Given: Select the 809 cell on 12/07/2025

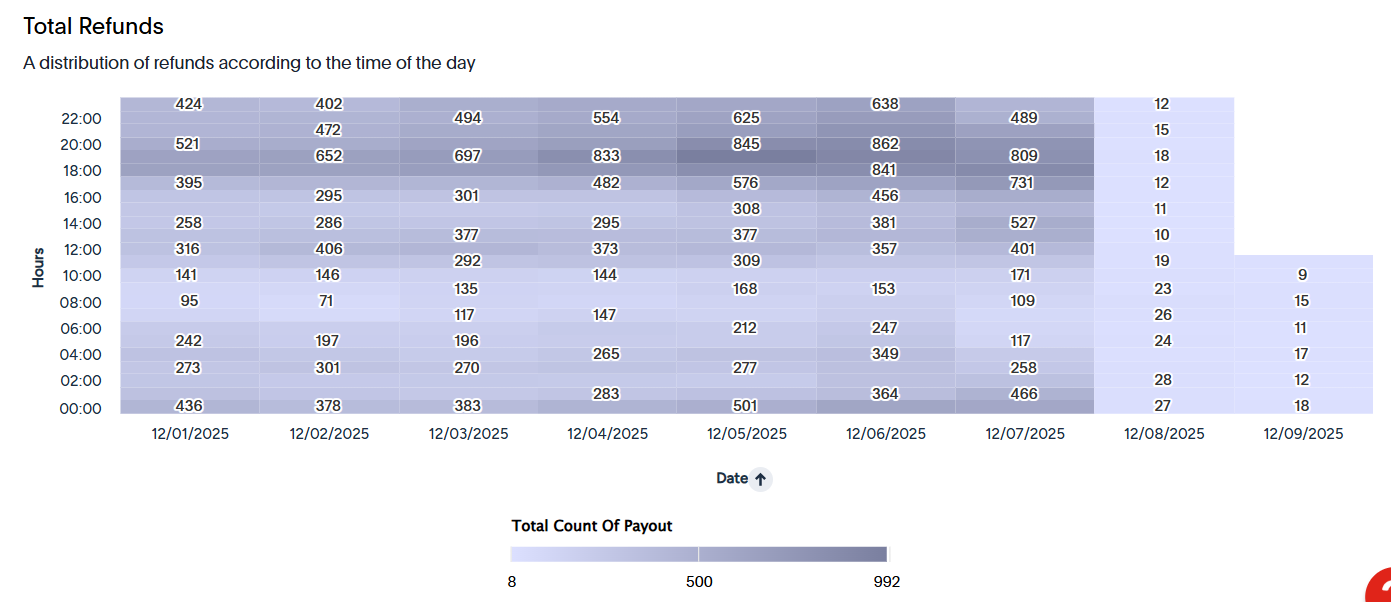Looking at the screenshot, I should (x=1024, y=156).
